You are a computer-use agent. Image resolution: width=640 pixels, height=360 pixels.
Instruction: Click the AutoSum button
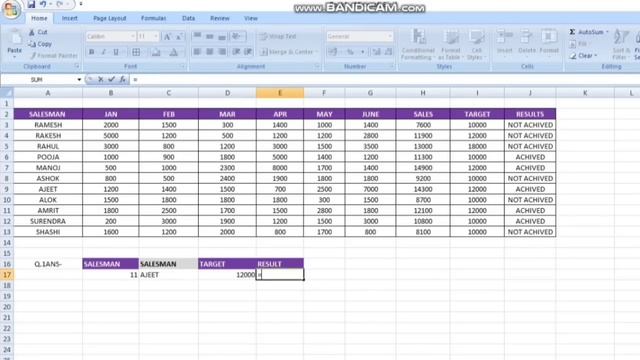586,32
